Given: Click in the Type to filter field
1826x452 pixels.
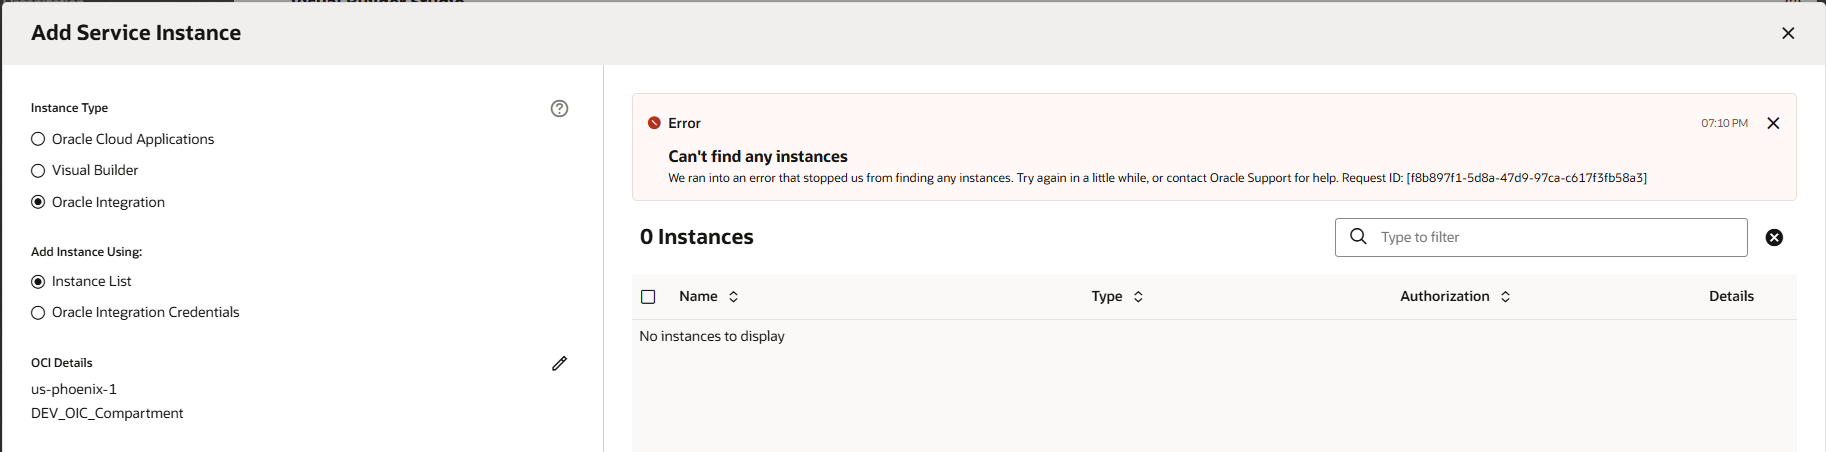Looking at the screenshot, I should coord(1541,237).
